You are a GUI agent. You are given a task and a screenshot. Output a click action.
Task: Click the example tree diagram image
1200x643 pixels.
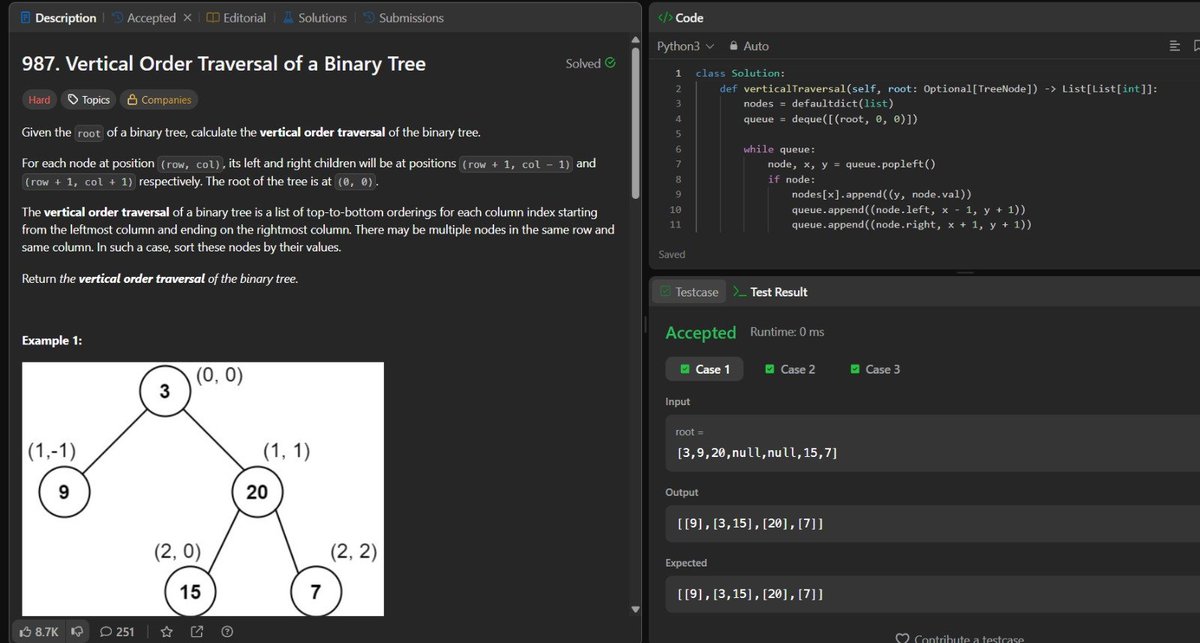click(203, 488)
